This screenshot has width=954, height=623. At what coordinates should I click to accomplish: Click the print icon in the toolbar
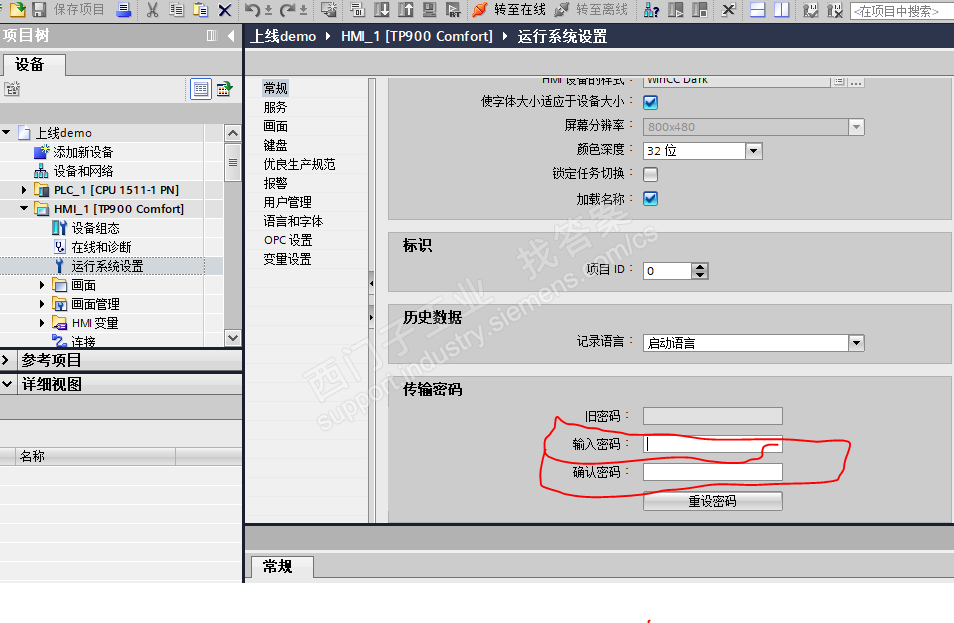tap(124, 9)
